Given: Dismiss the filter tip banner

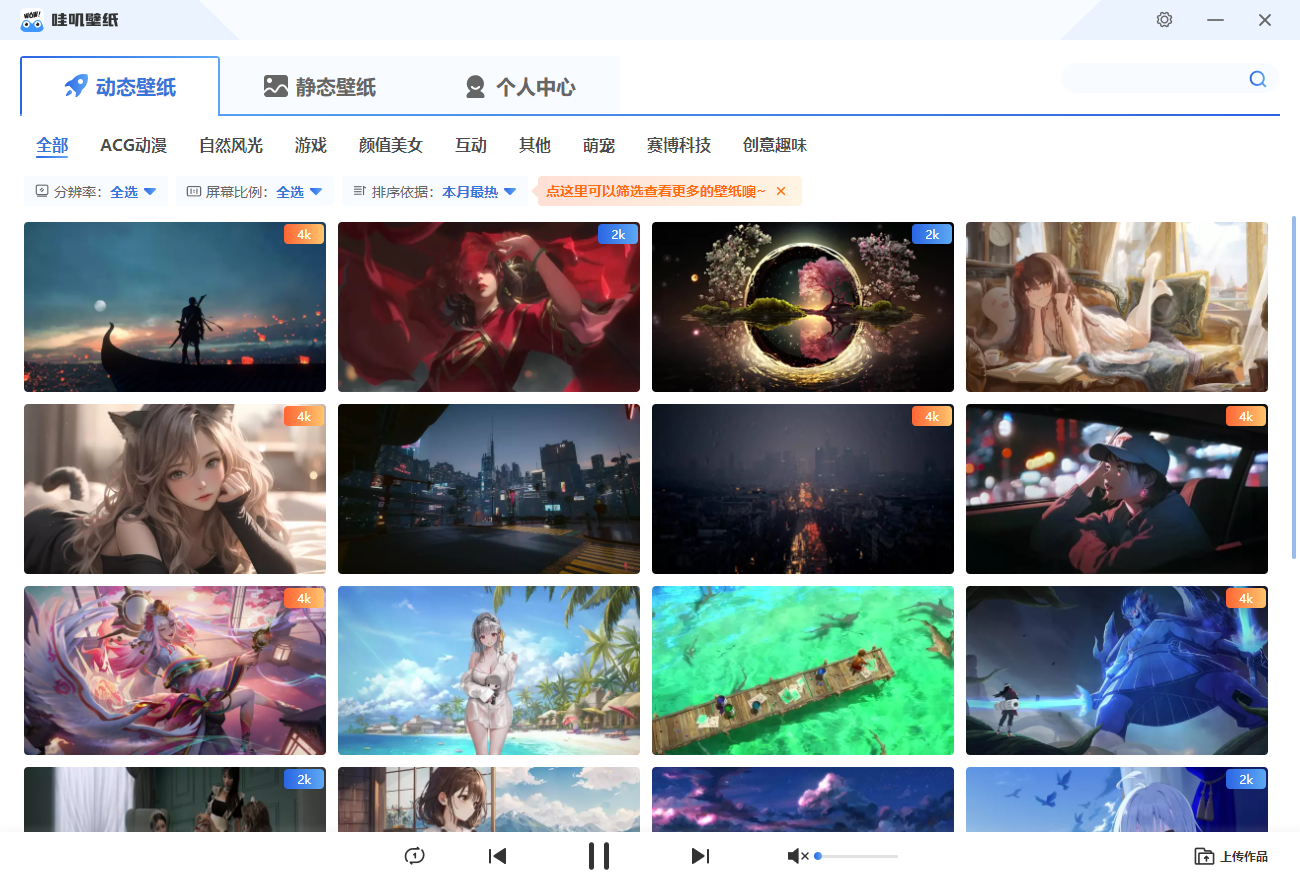Looking at the screenshot, I should point(782,190).
